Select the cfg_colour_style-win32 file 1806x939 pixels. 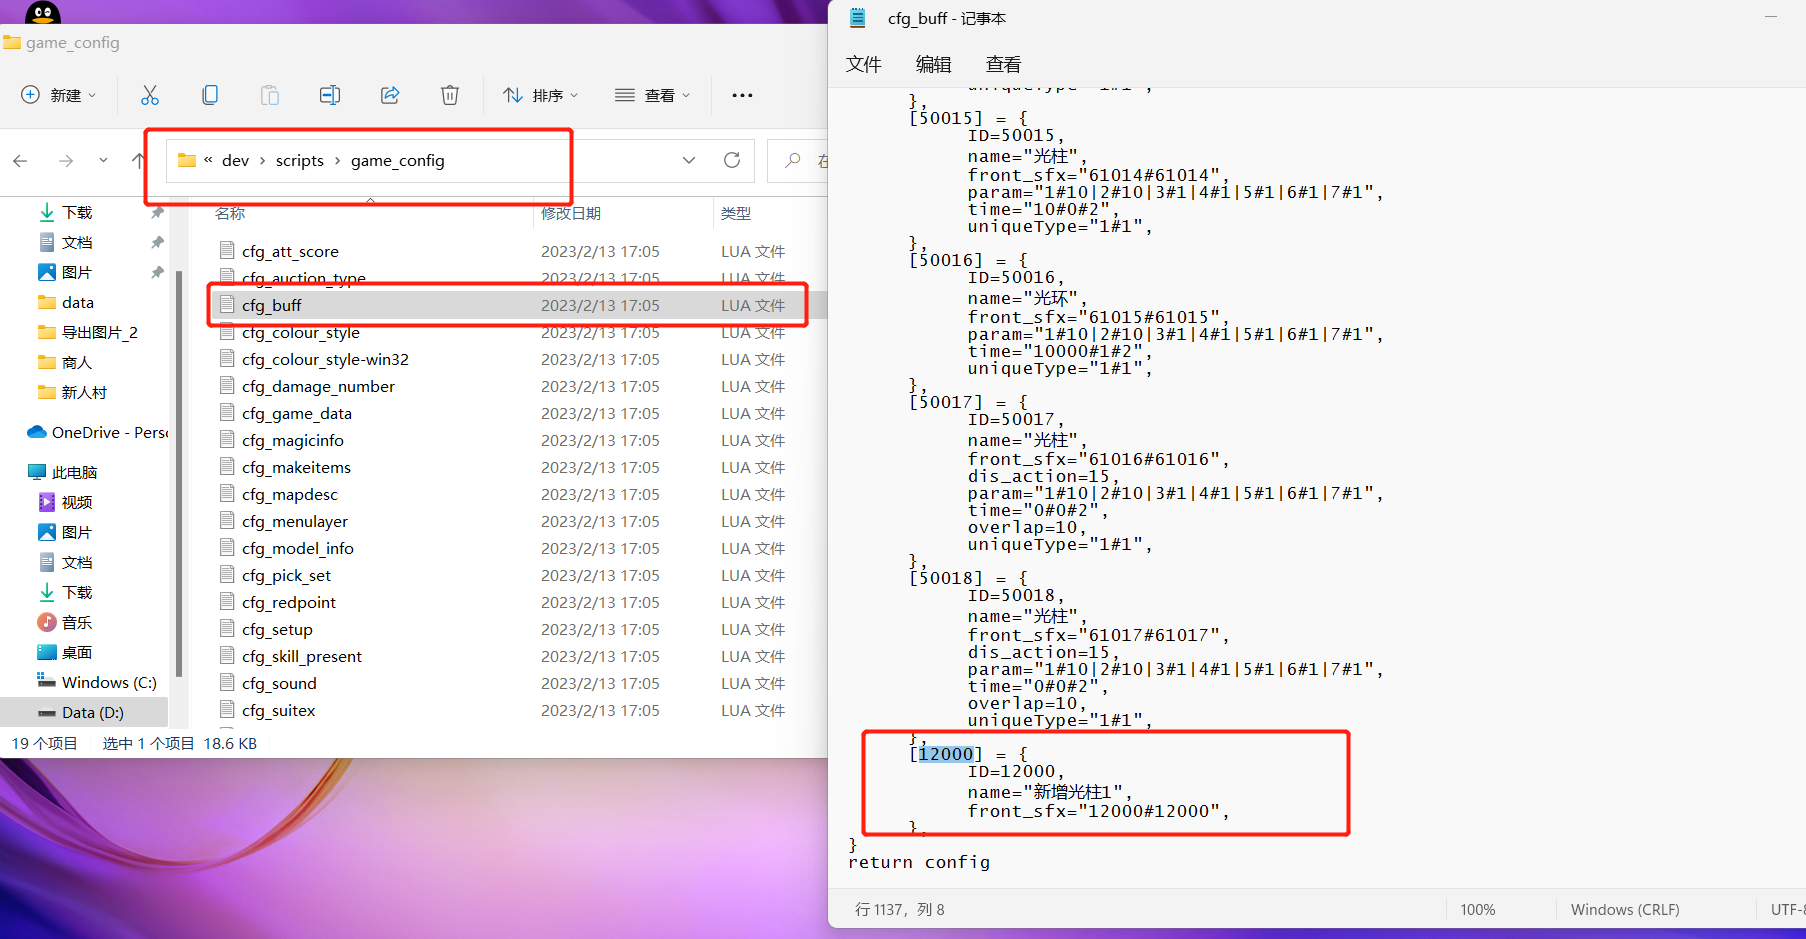coord(325,359)
